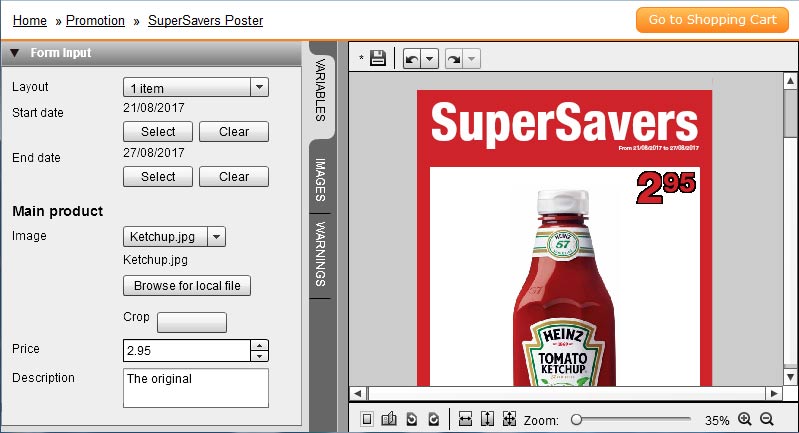Switch to the VARIABLES side tab
The width and height of the screenshot is (799, 433).
(x=321, y=90)
